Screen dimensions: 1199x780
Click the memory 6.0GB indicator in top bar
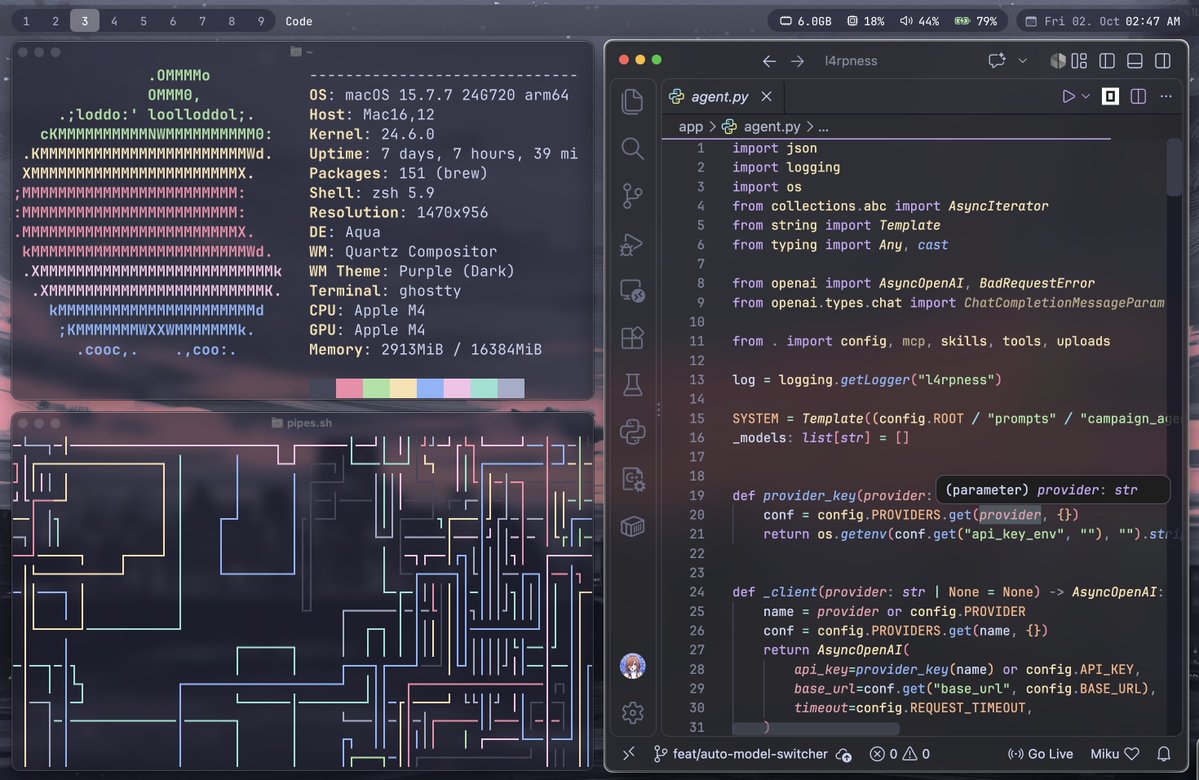805,21
